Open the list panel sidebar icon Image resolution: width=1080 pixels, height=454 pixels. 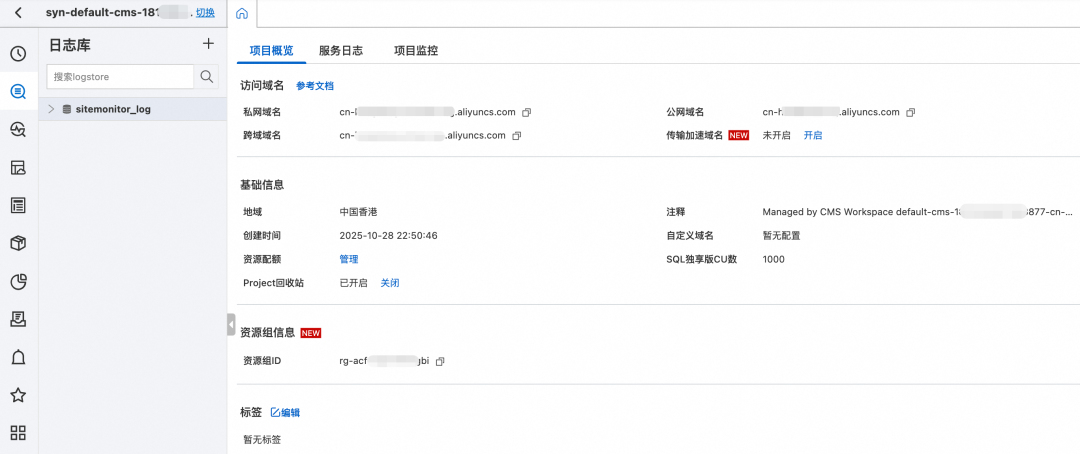tap(19, 205)
